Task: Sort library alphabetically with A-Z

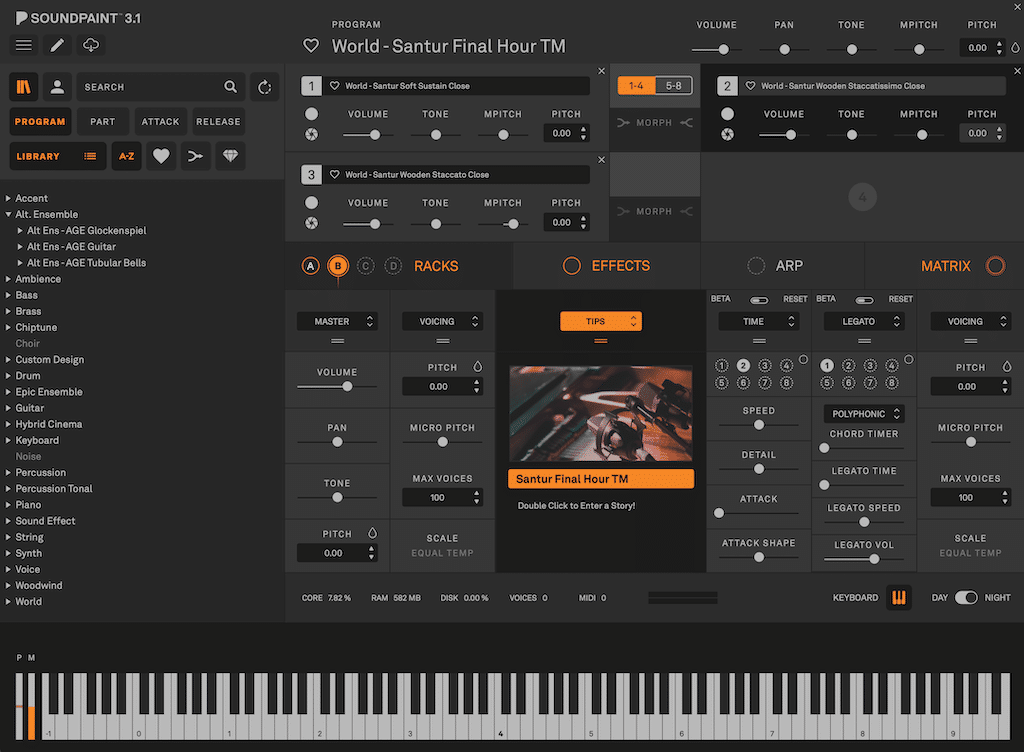Action: coord(127,156)
